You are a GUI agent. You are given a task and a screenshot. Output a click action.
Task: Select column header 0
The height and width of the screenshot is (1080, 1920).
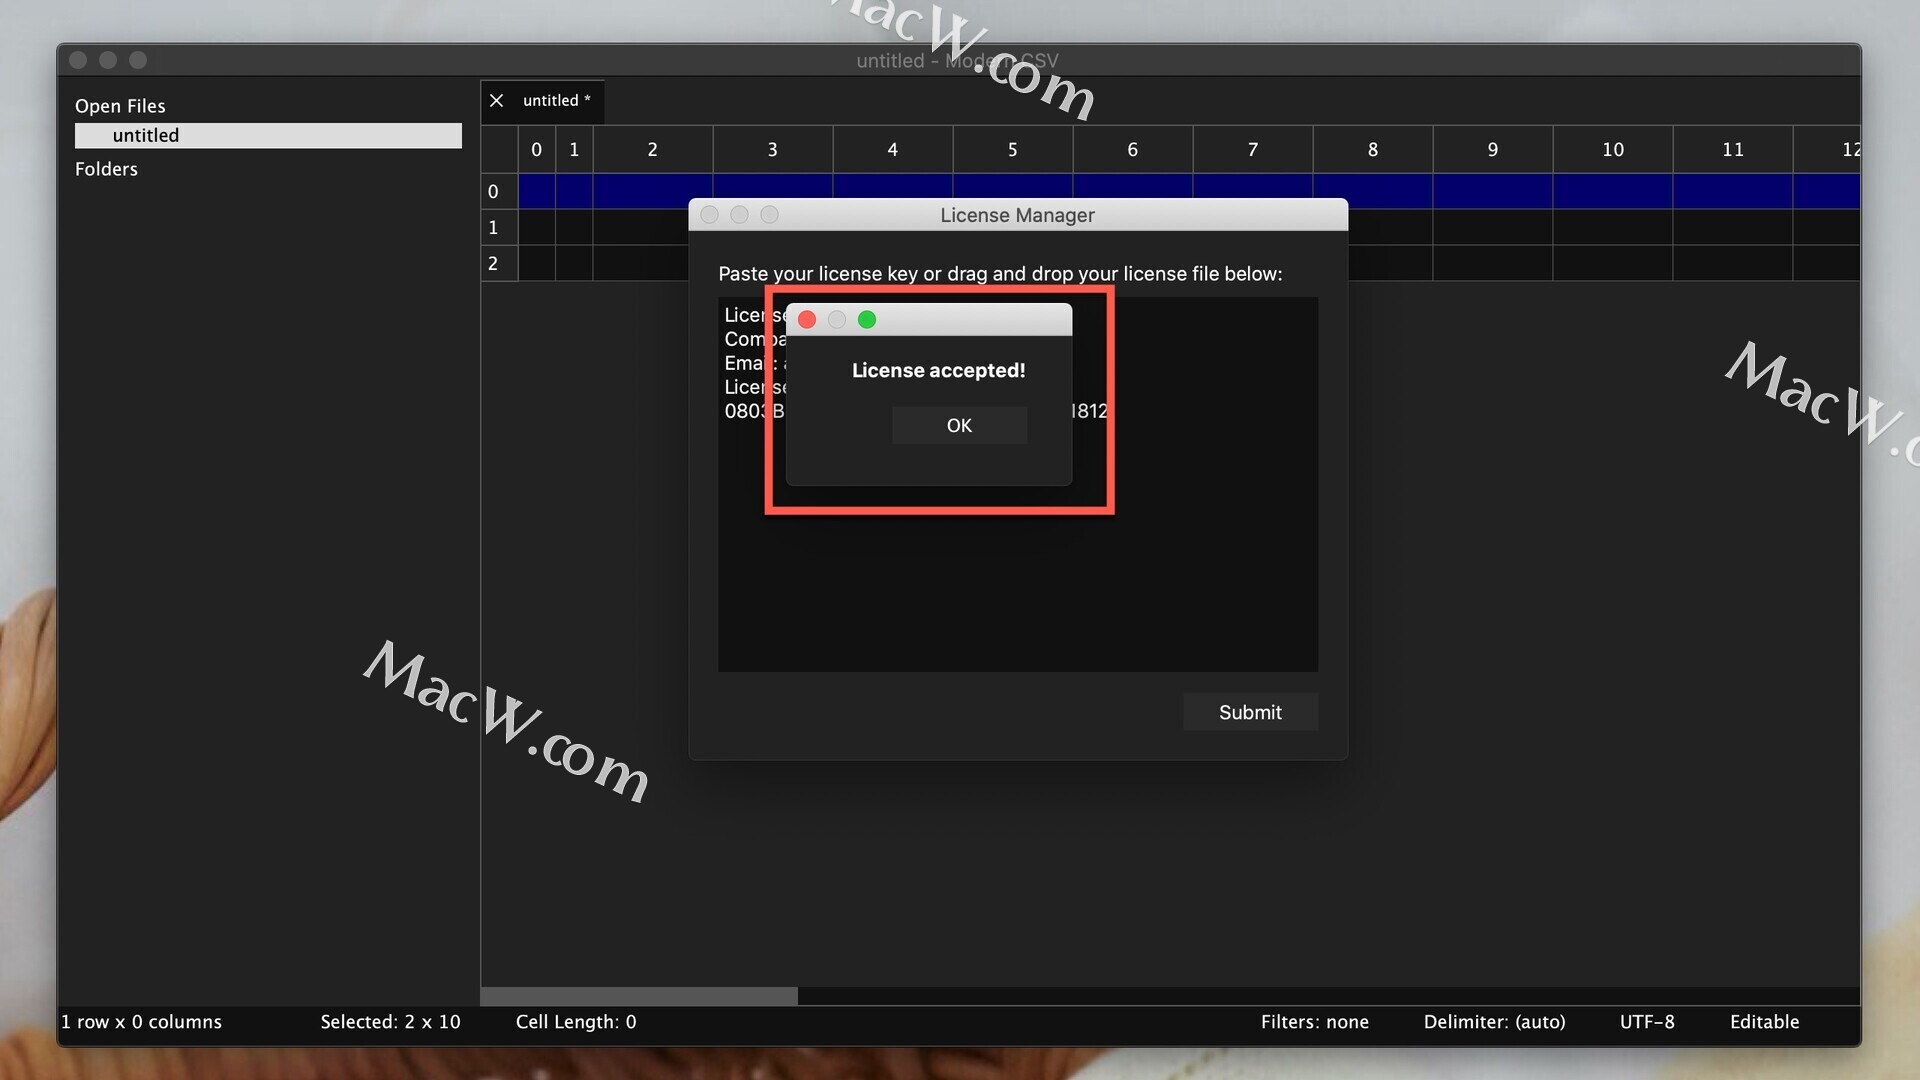[536, 149]
